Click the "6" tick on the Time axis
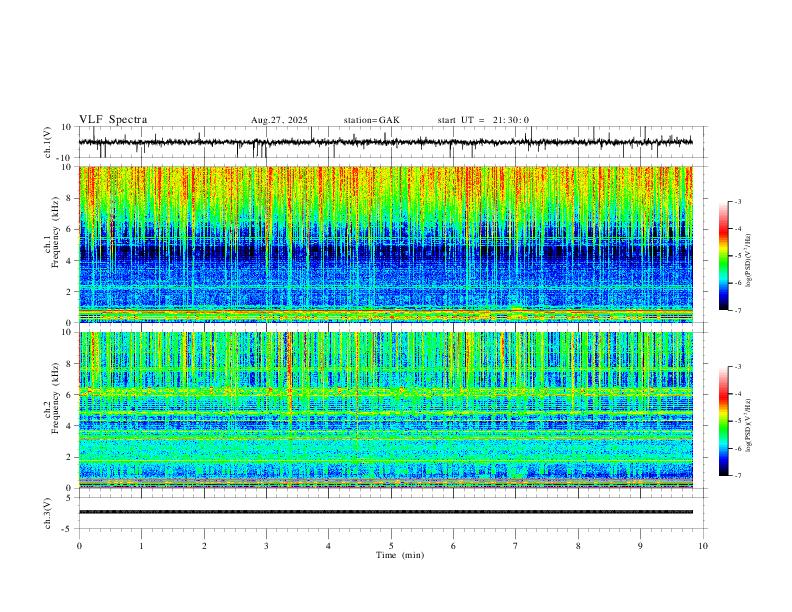This screenshot has width=792, height=612. [453, 546]
